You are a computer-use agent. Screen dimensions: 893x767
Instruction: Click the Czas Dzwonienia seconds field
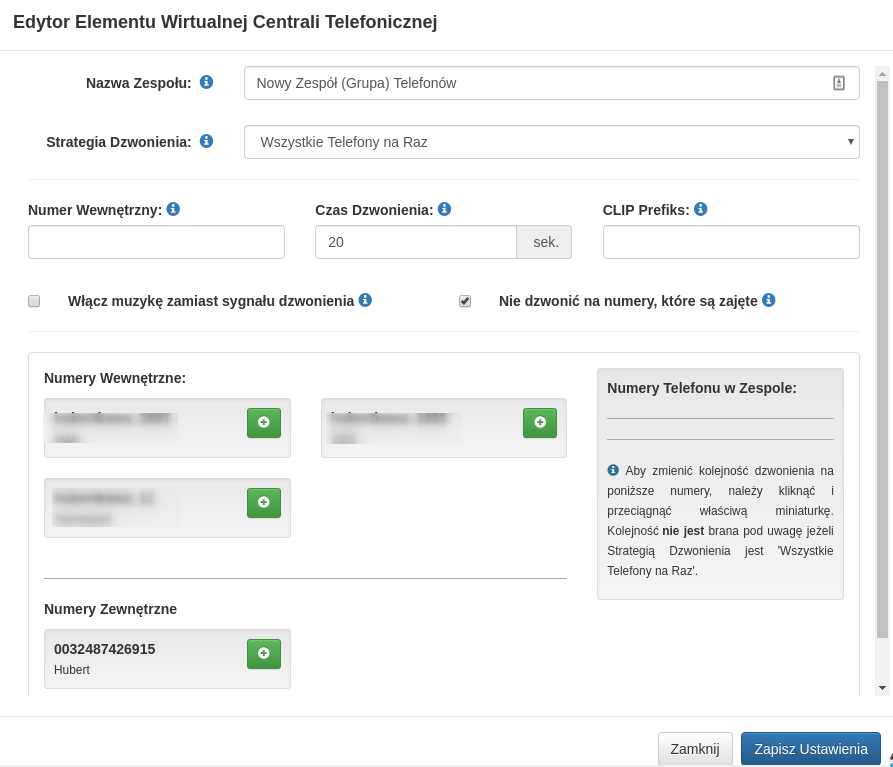(416, 242)
